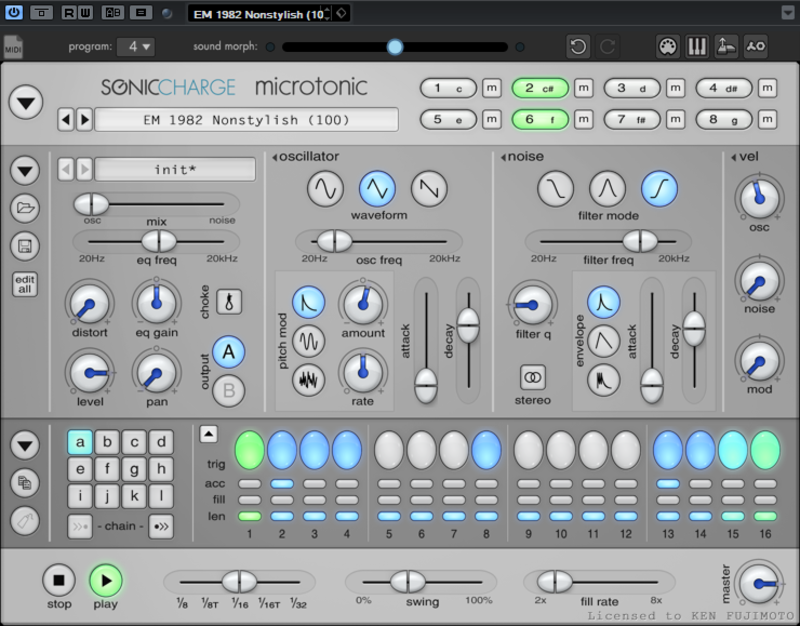
Task: Select drum channel 4 d#
Action: click(x=723, y=88)
